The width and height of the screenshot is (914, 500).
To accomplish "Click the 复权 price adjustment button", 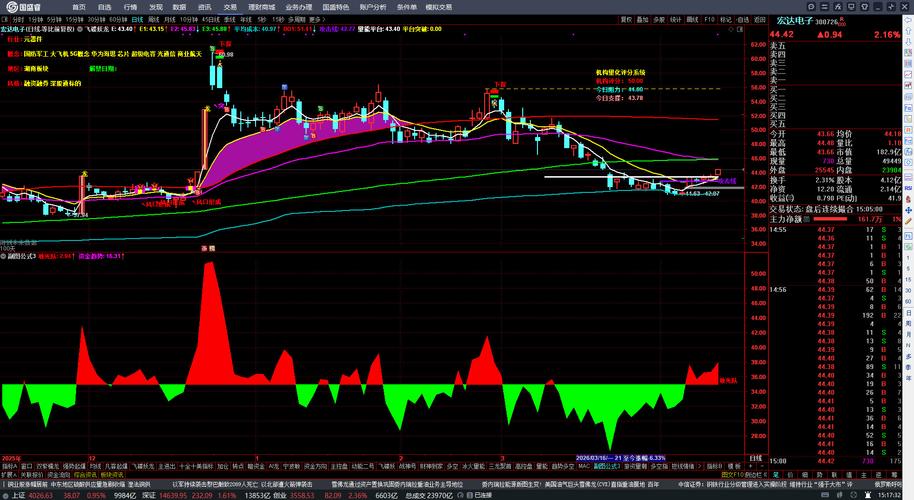I will pos(626,20).
